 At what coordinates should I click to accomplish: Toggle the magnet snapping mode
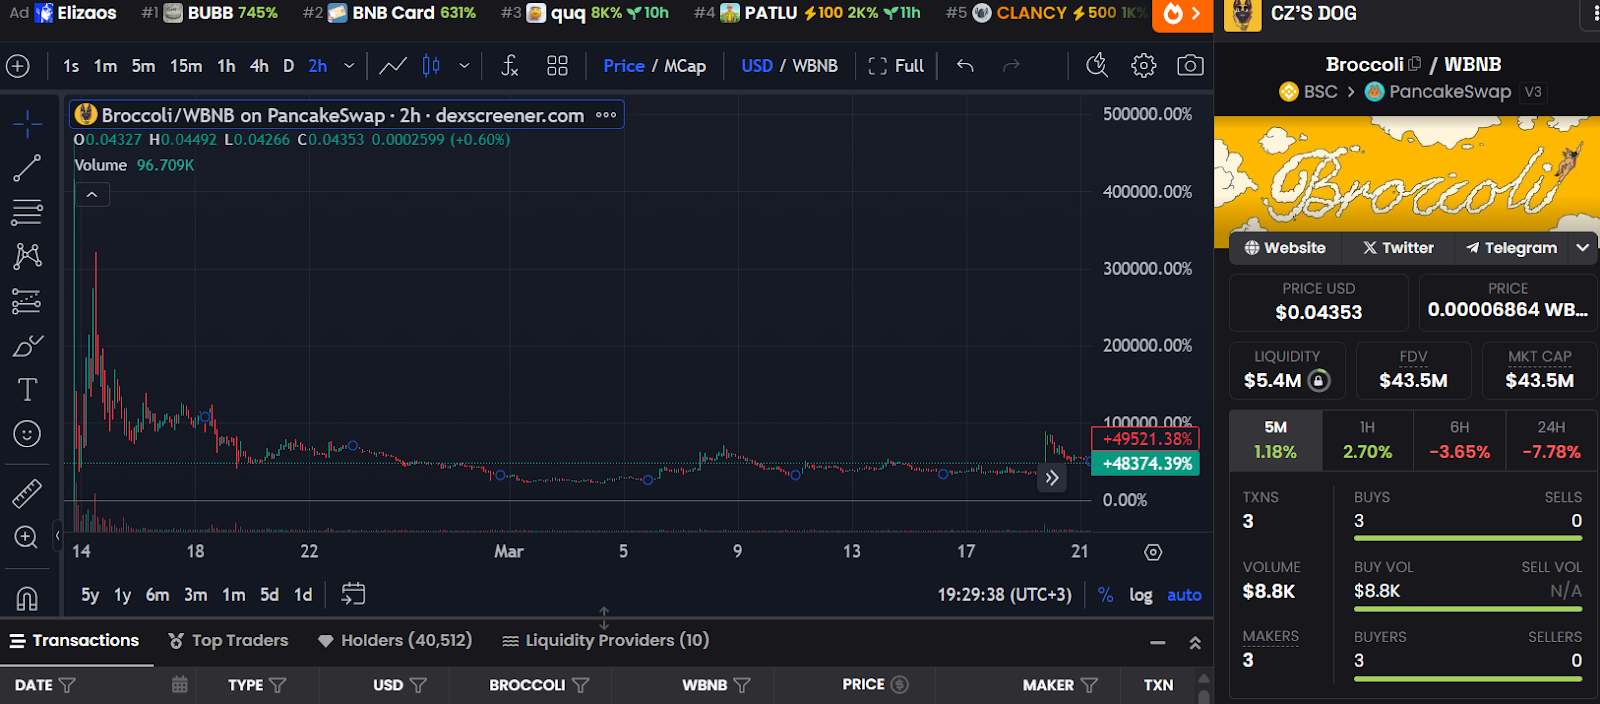[27, 598]
